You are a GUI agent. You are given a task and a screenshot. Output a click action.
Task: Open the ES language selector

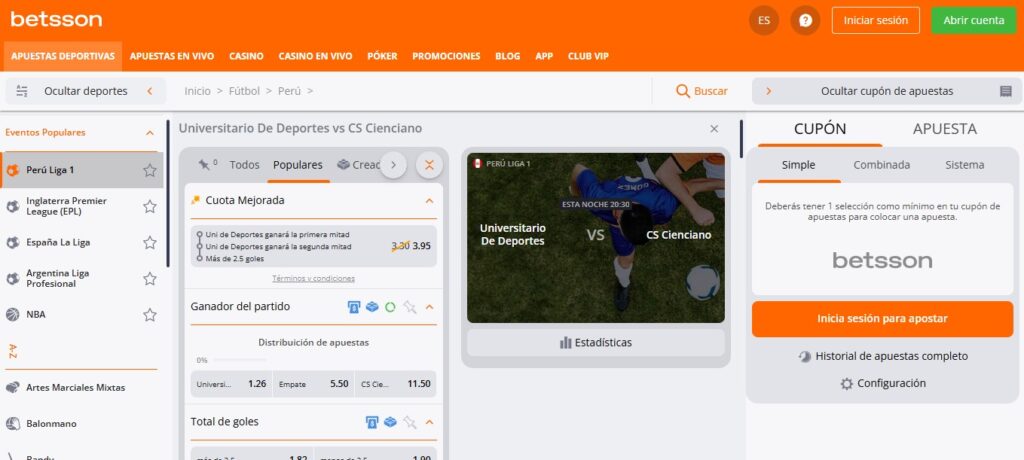tap(763, 20)
